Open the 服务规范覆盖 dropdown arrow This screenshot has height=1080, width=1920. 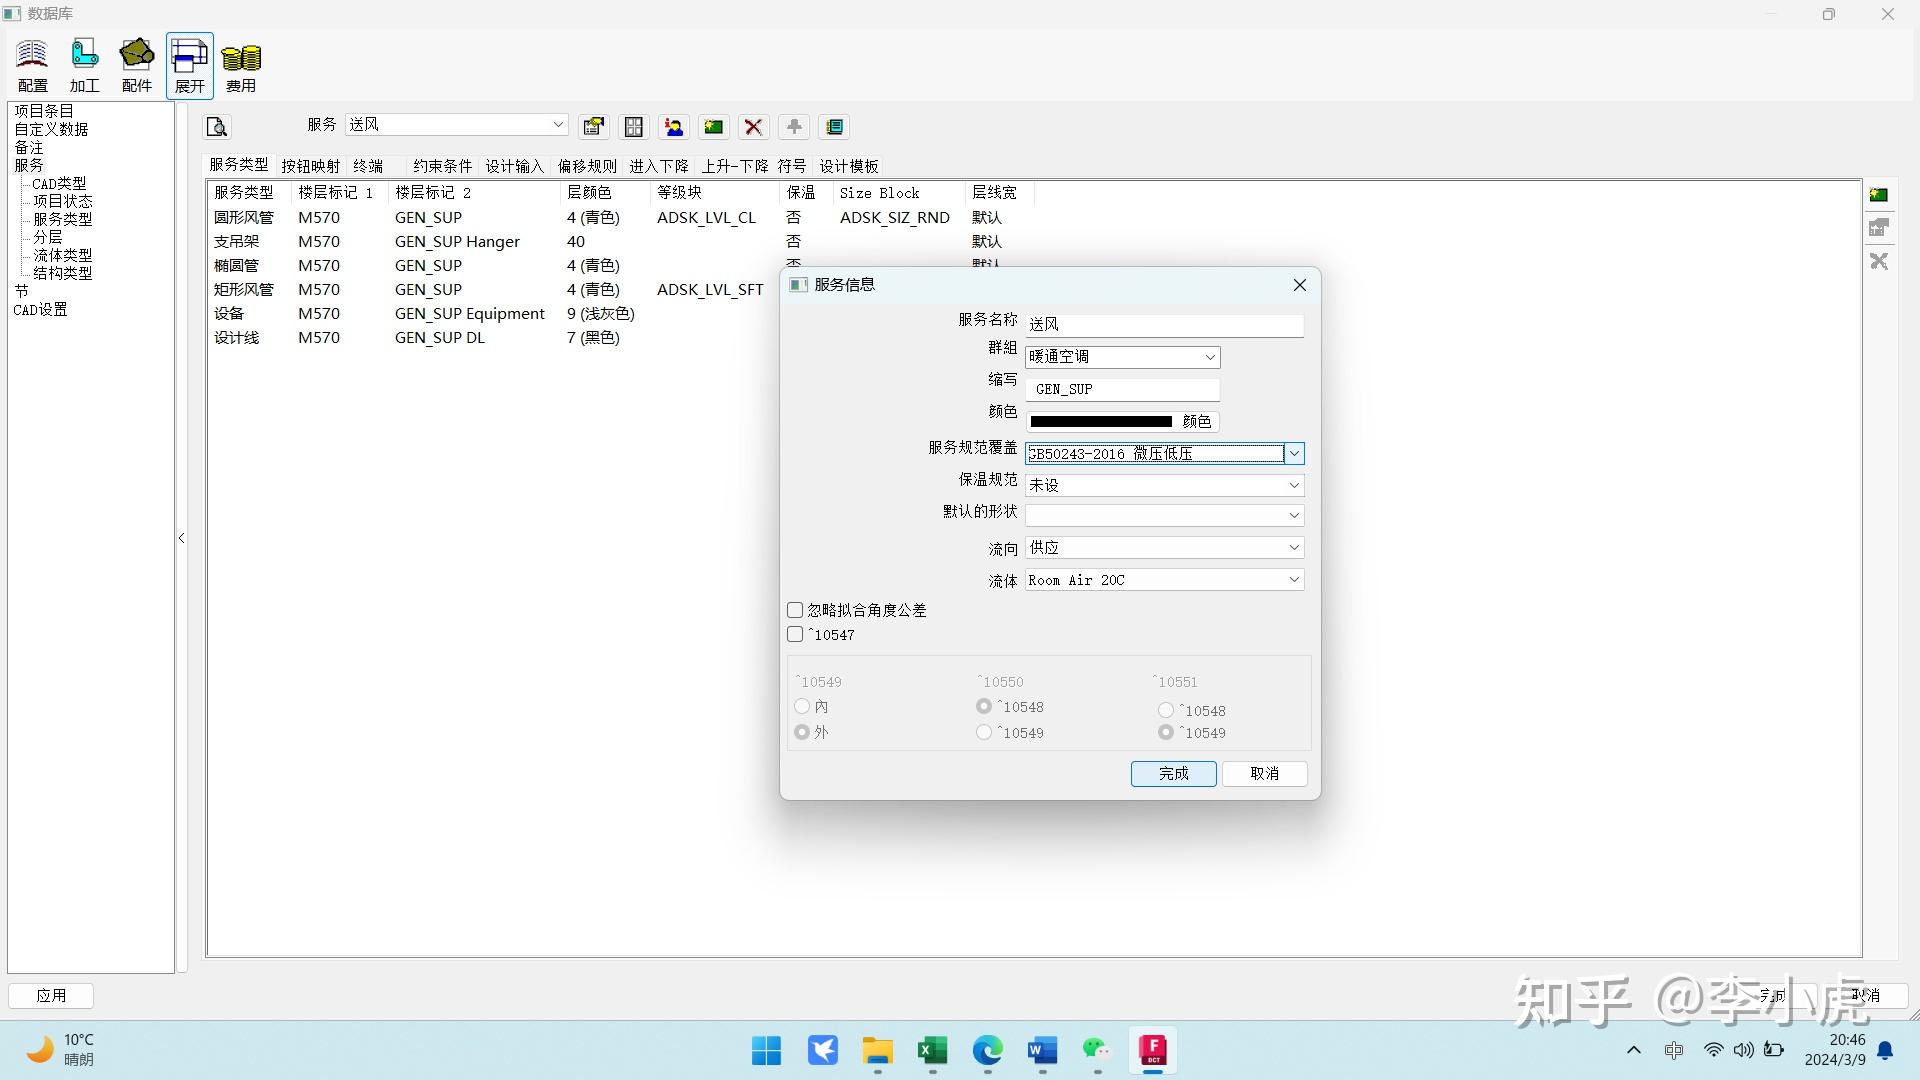[1294, 454]
